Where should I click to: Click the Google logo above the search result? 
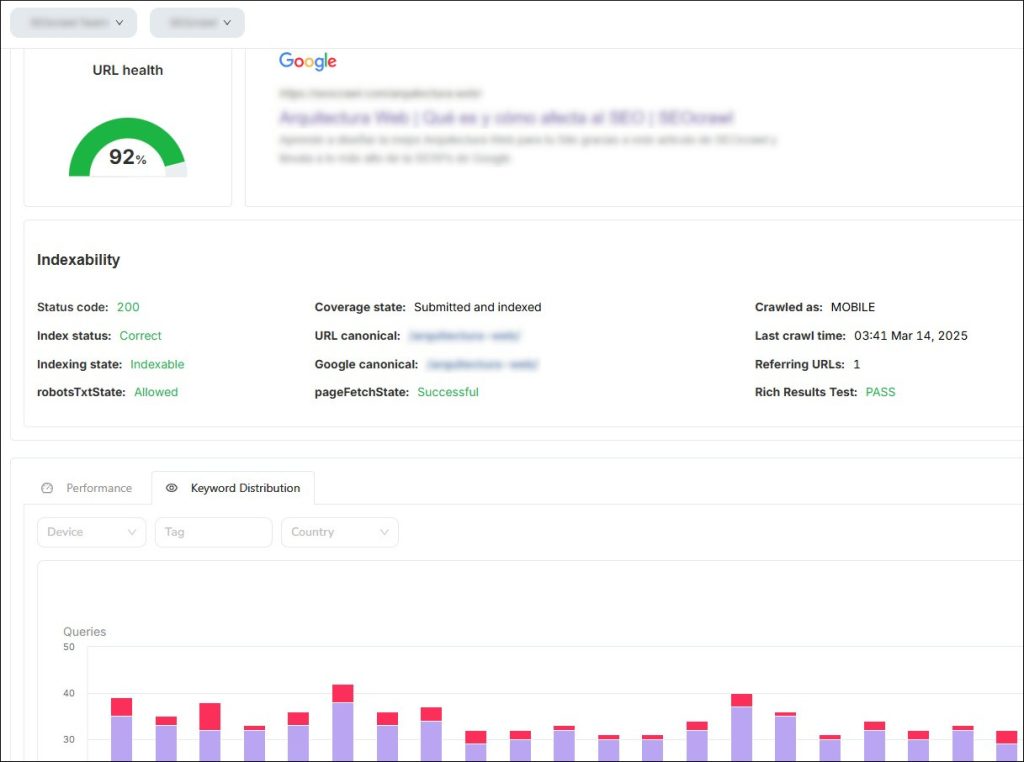(x=306, y=61)
